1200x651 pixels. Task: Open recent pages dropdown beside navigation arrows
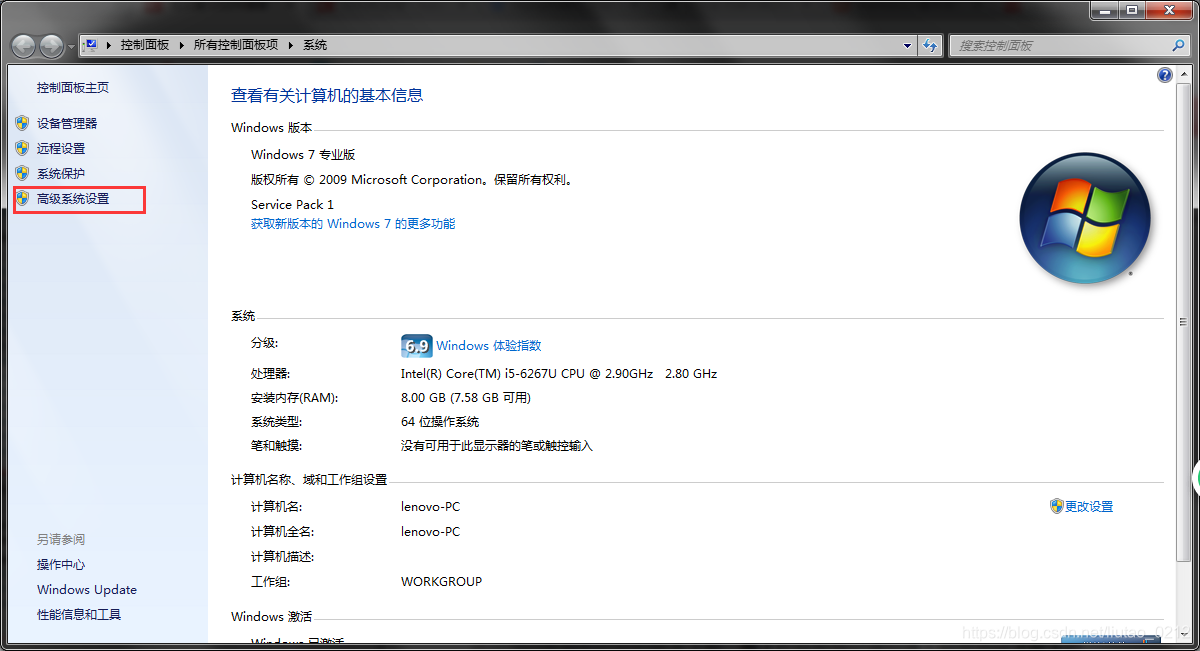tap(71, 47)
